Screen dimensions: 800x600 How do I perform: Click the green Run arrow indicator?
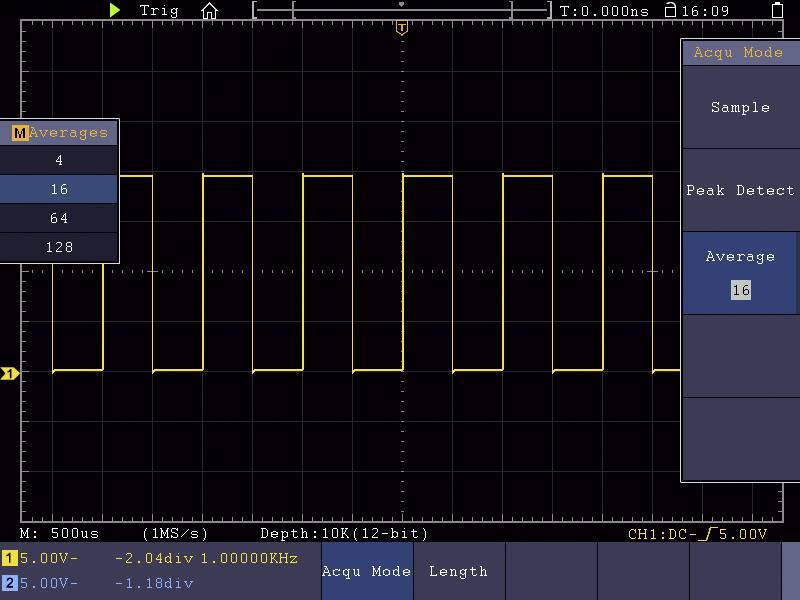113,11
